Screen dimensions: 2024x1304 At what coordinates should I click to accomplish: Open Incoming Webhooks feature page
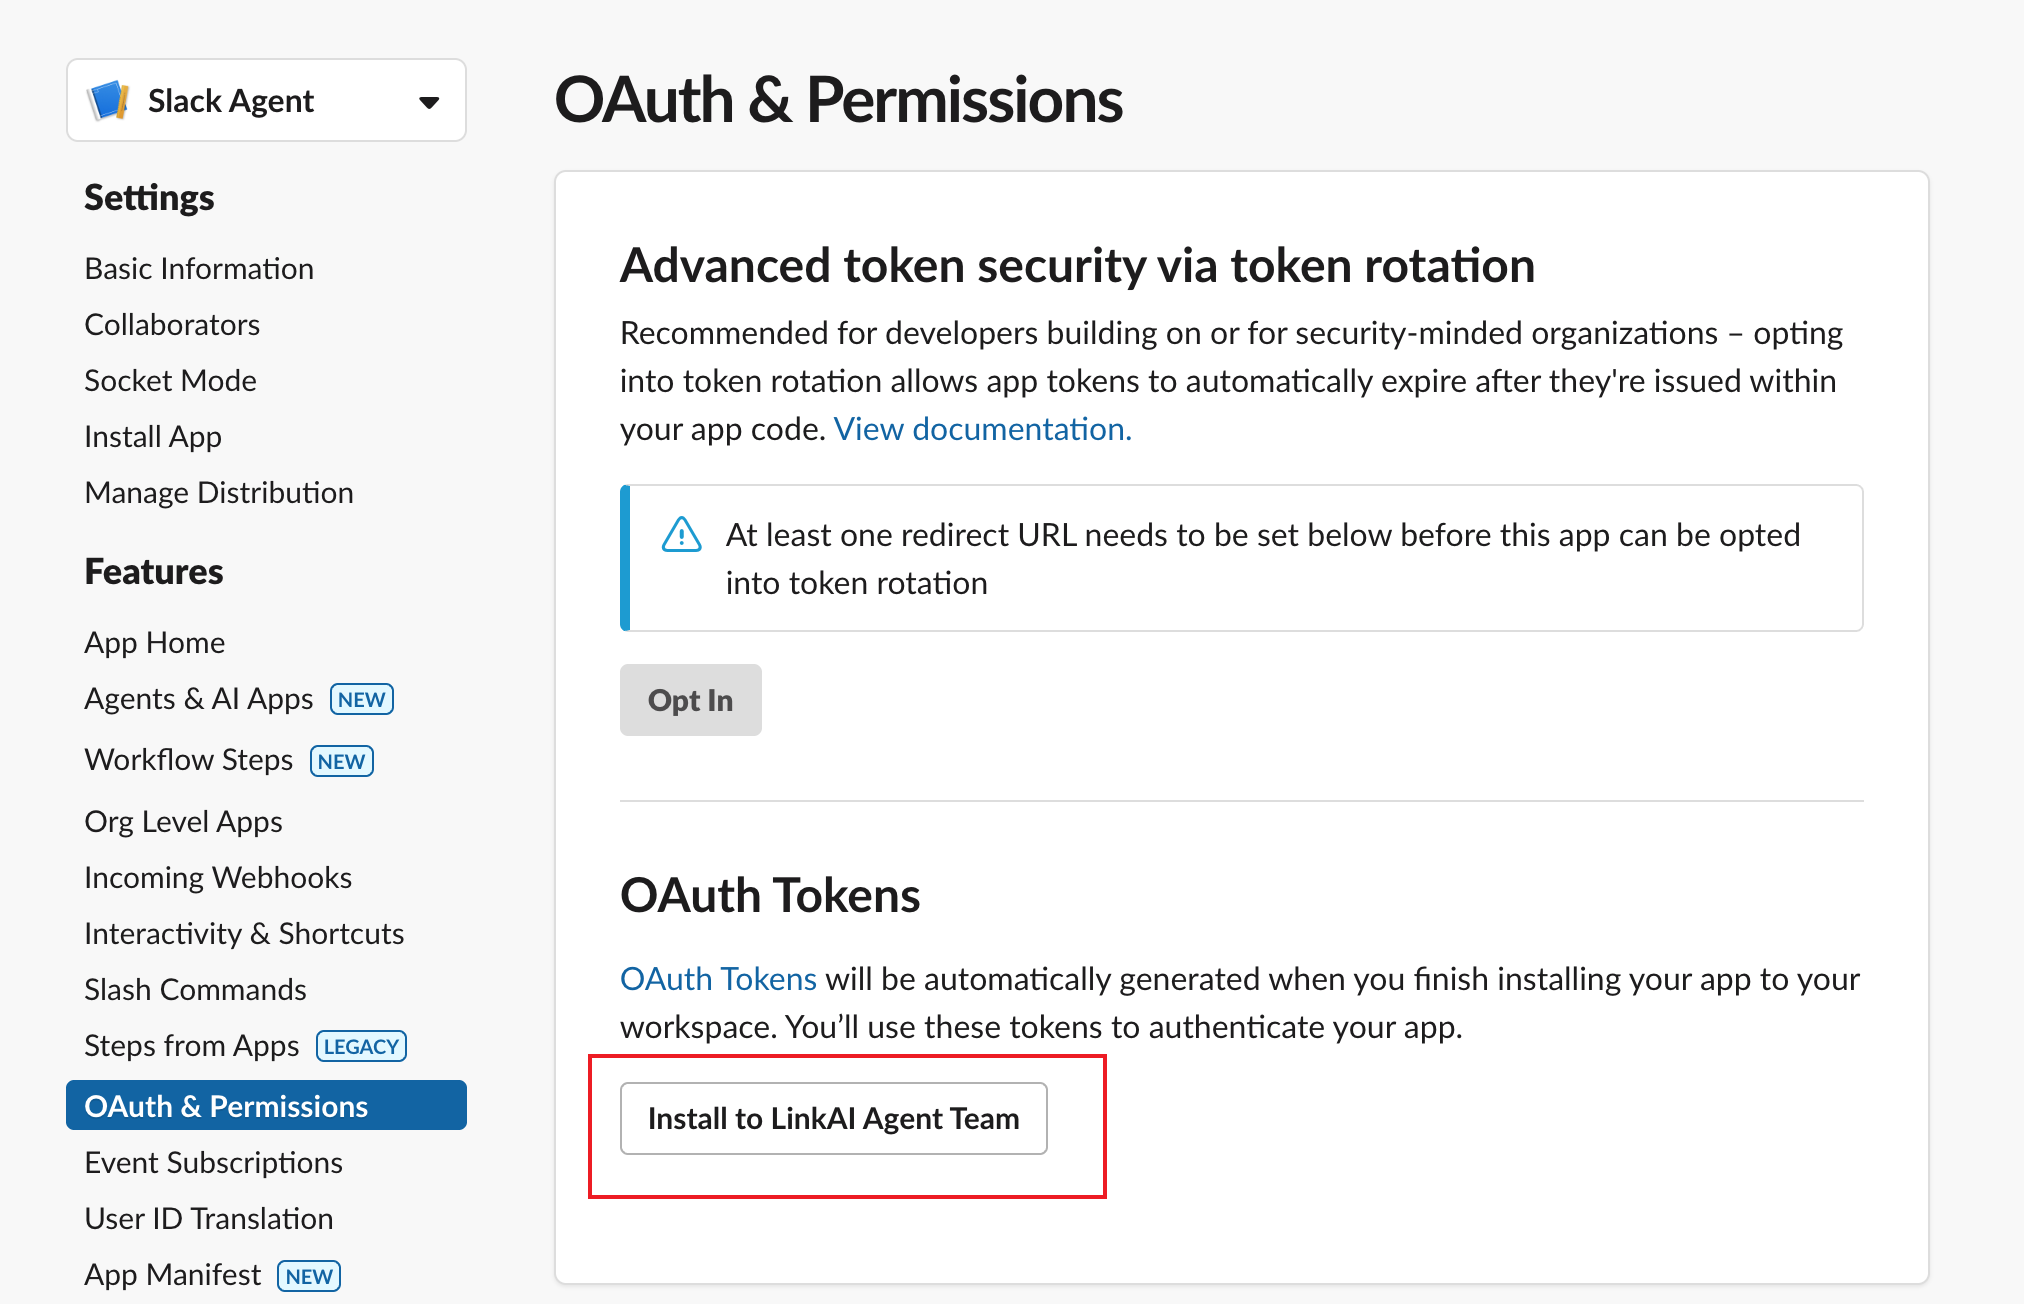tap(218, 878)
